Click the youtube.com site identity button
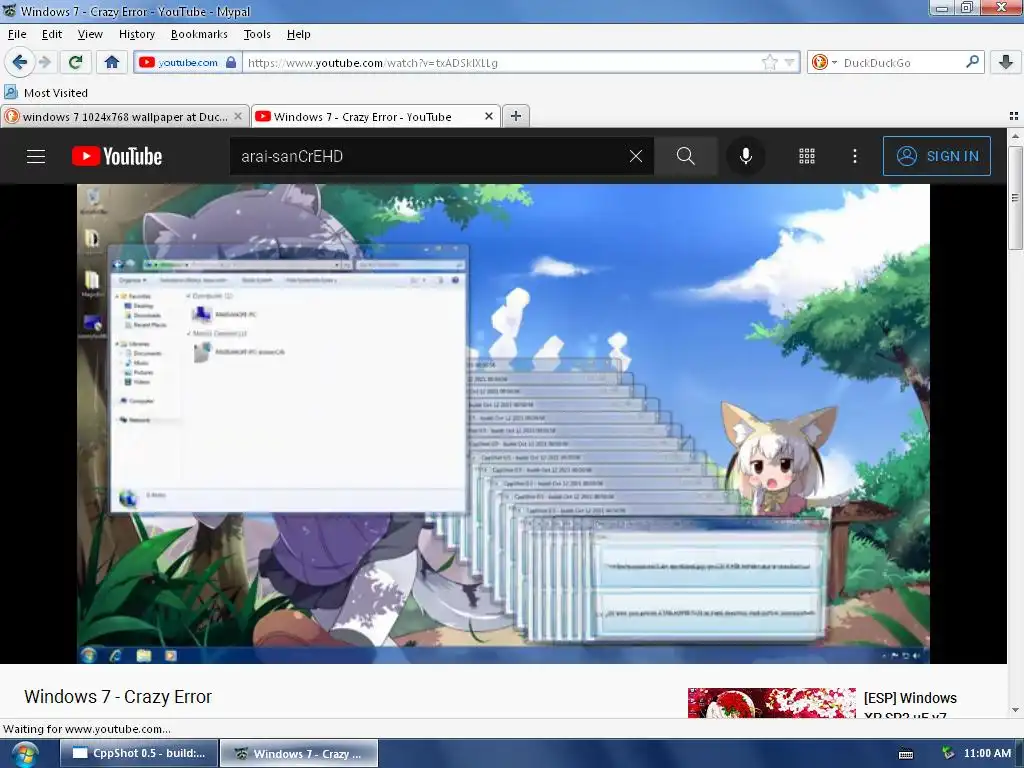The height and width of the screenshot is (768, 1024). (x=188, y=62)
